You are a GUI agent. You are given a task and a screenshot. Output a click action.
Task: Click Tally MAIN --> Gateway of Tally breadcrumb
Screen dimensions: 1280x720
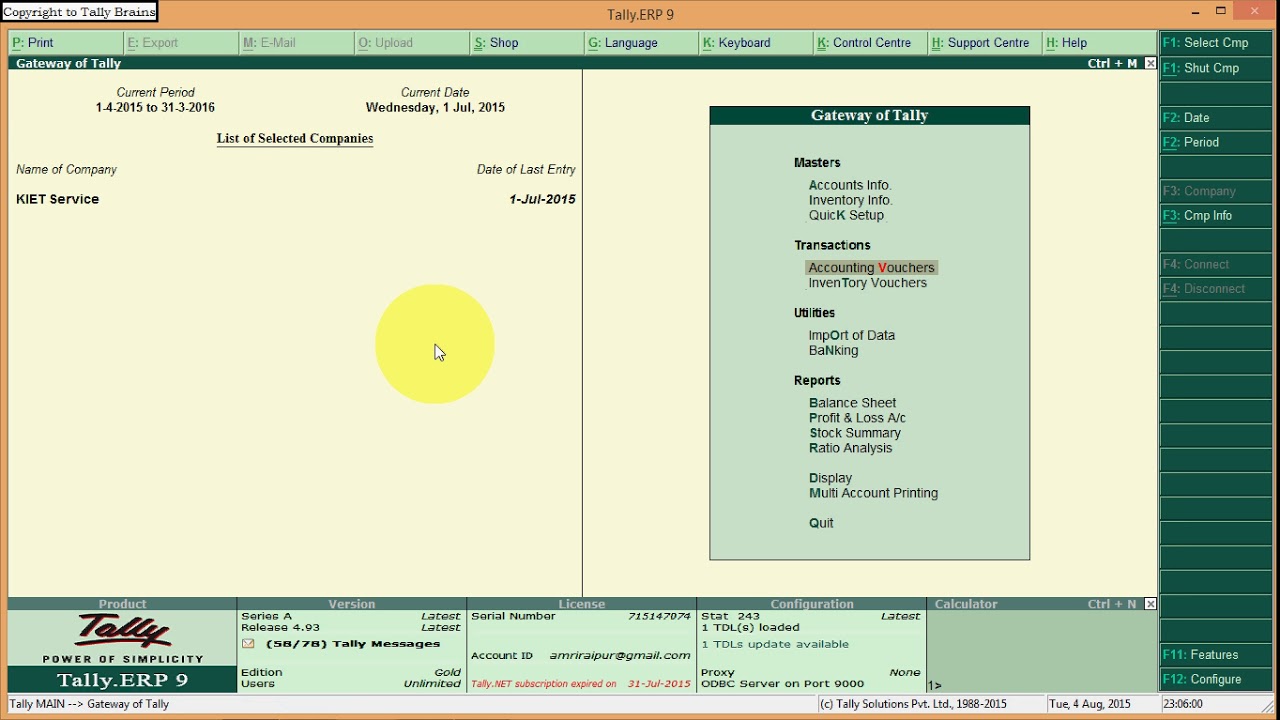point(89,704)
